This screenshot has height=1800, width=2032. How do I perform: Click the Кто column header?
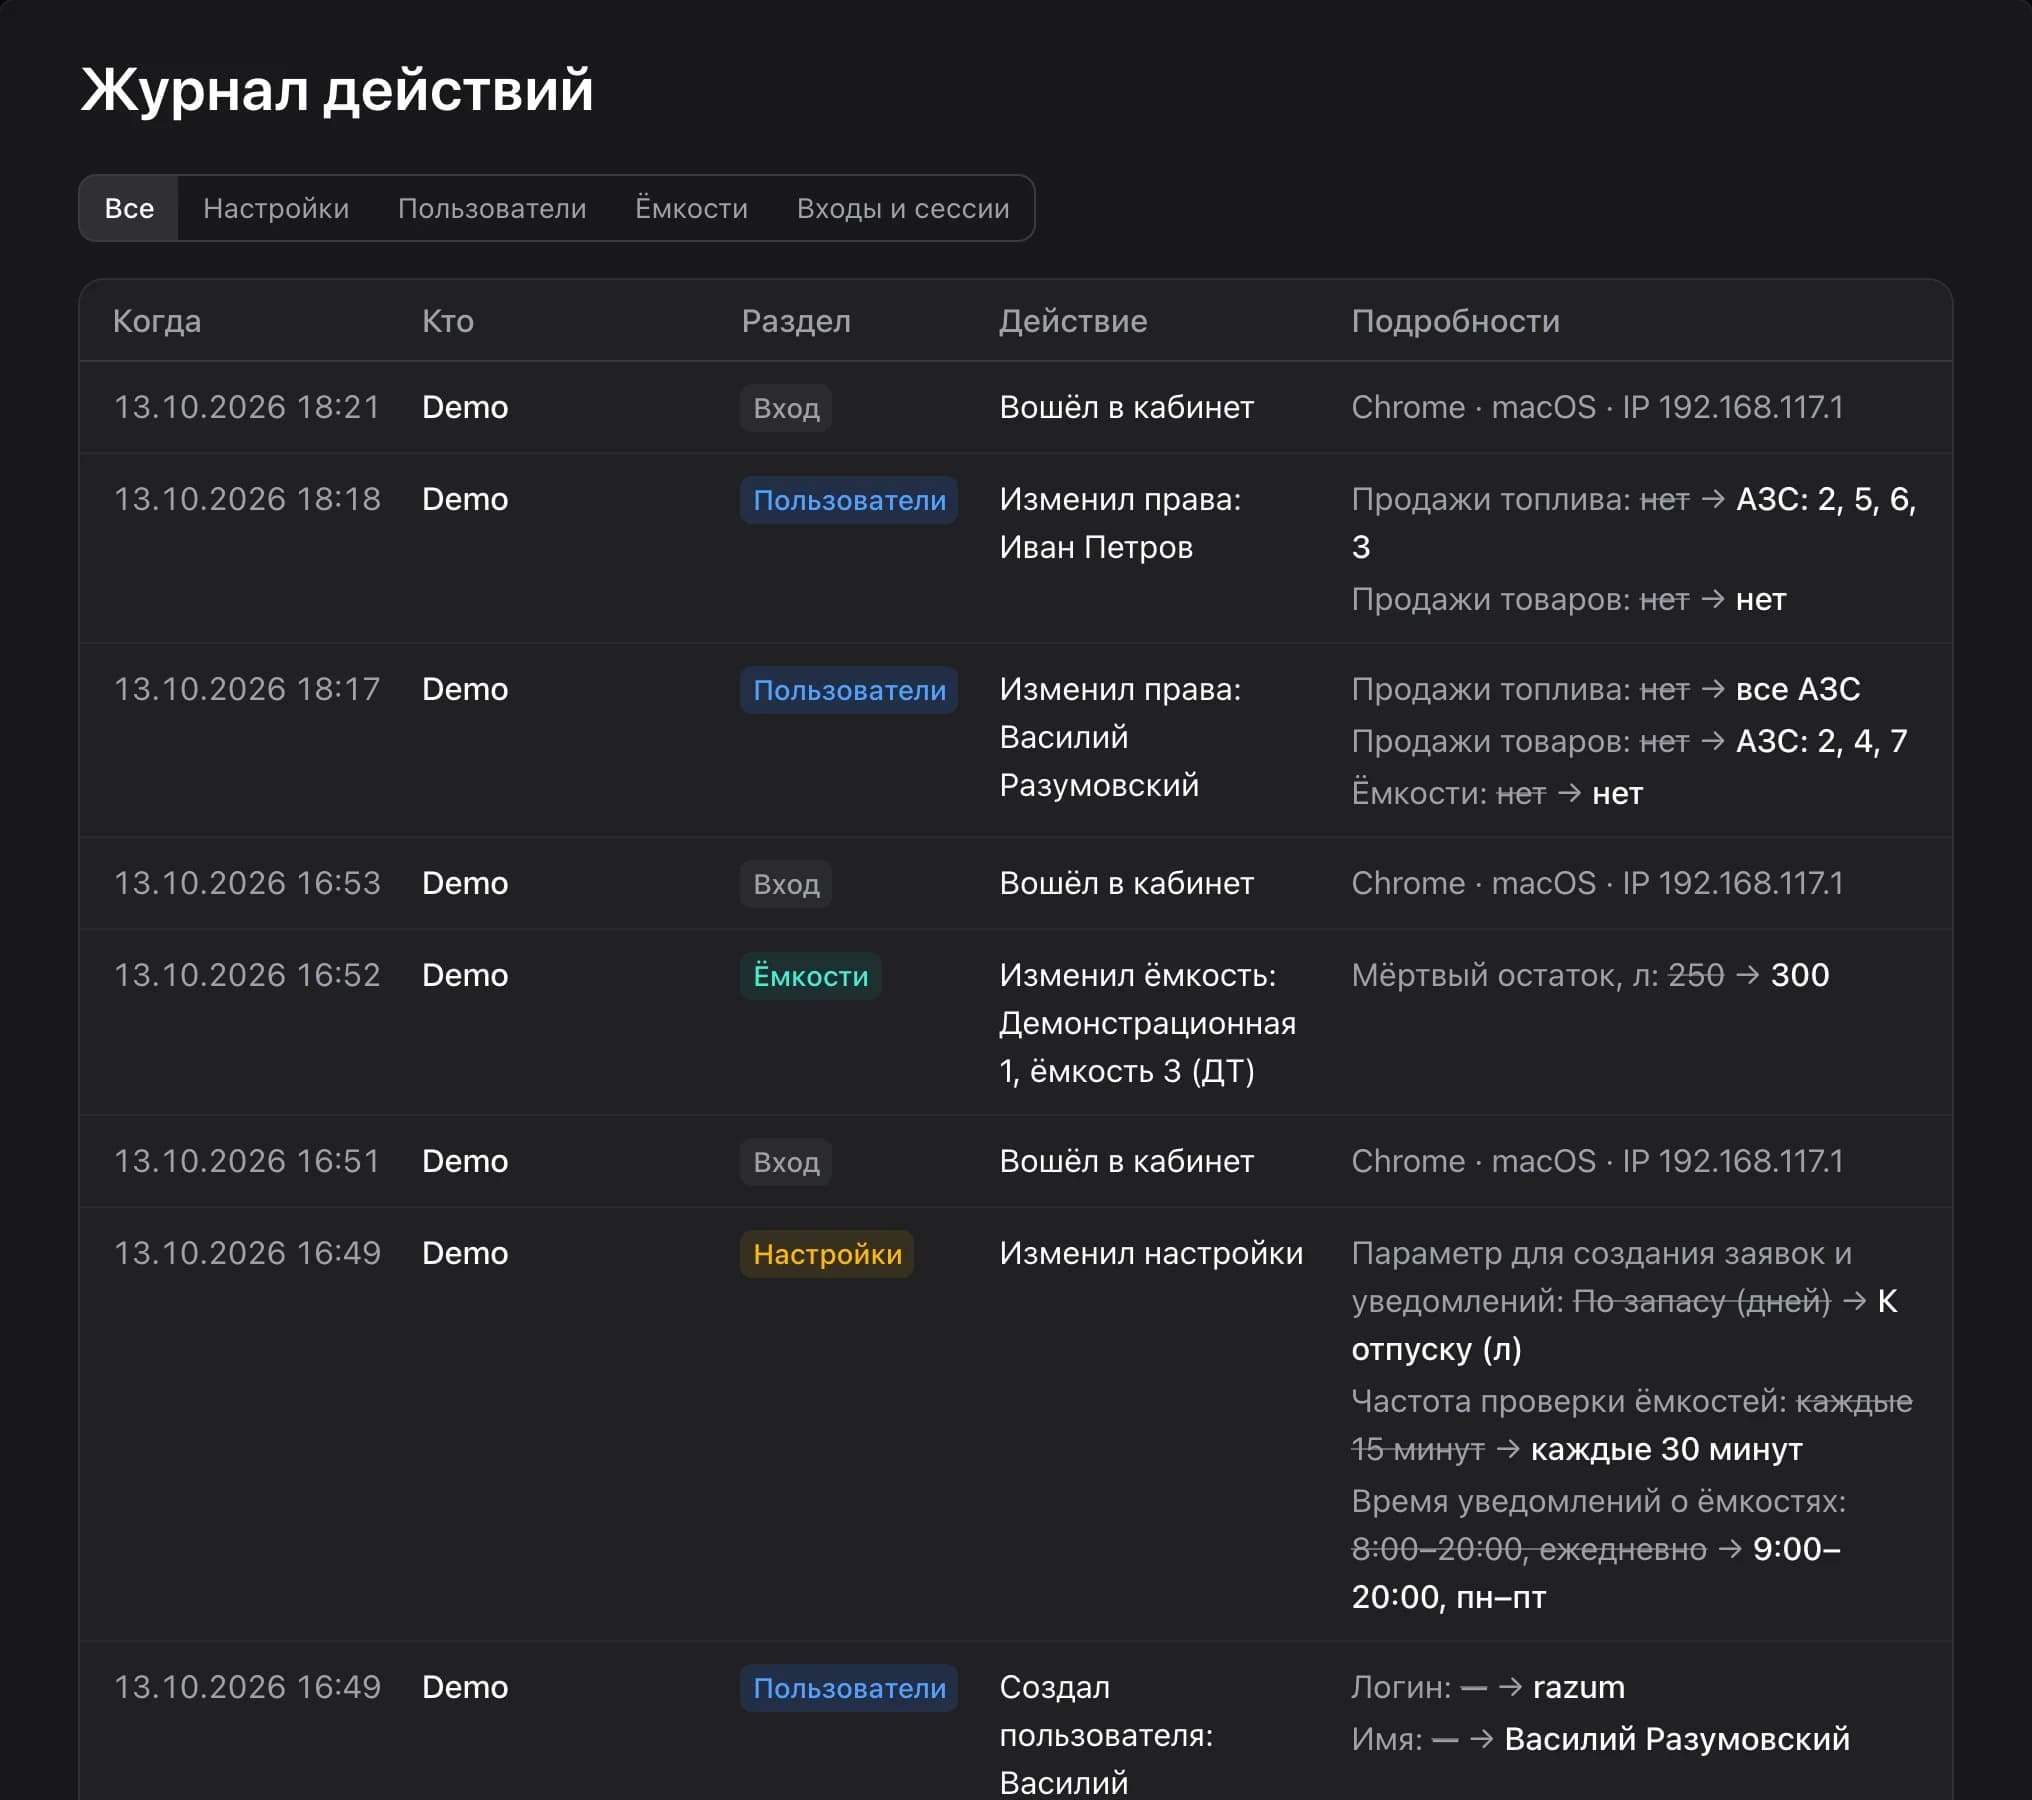(448, 321)
